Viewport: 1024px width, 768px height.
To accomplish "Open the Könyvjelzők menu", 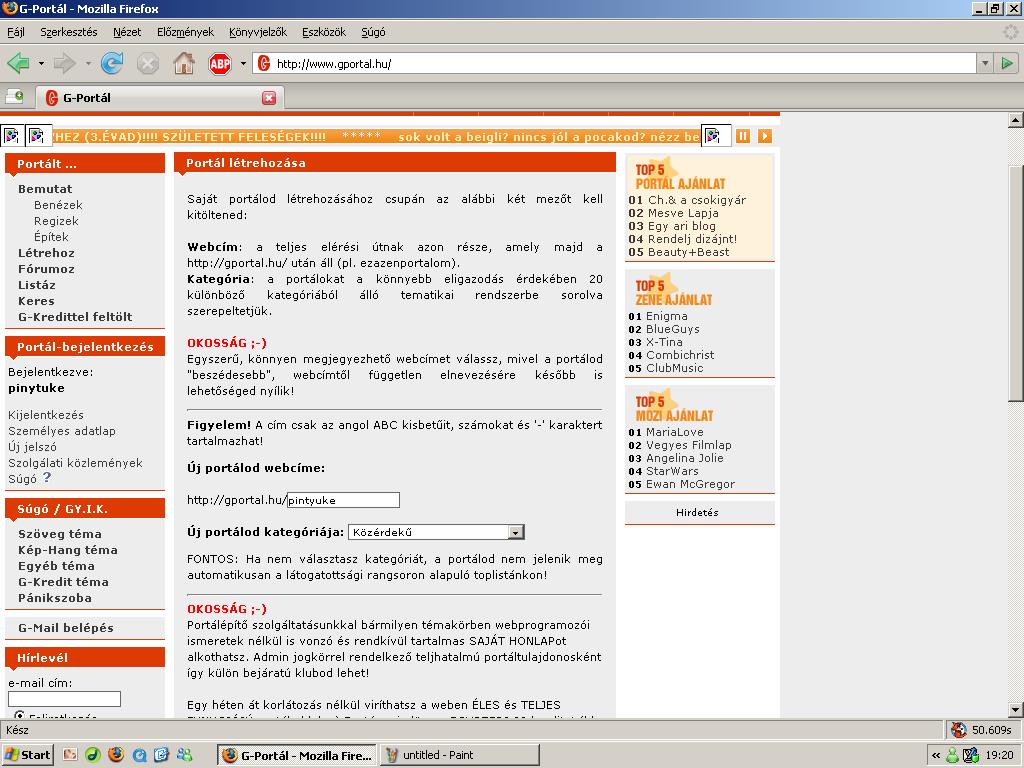I will (257, 32).
